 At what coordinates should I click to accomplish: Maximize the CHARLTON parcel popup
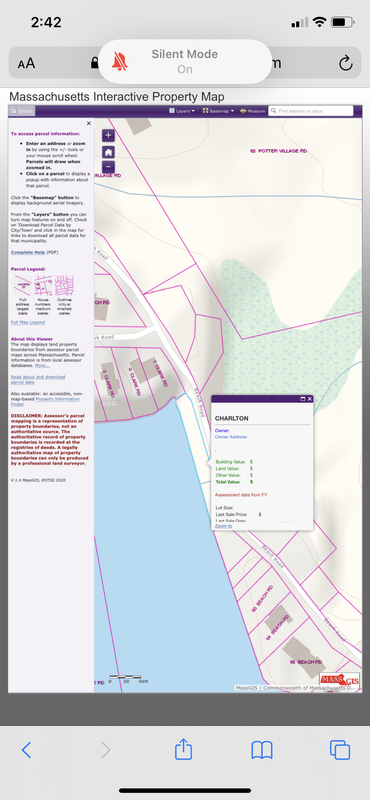pyautogui.click(x=302, y=399)
